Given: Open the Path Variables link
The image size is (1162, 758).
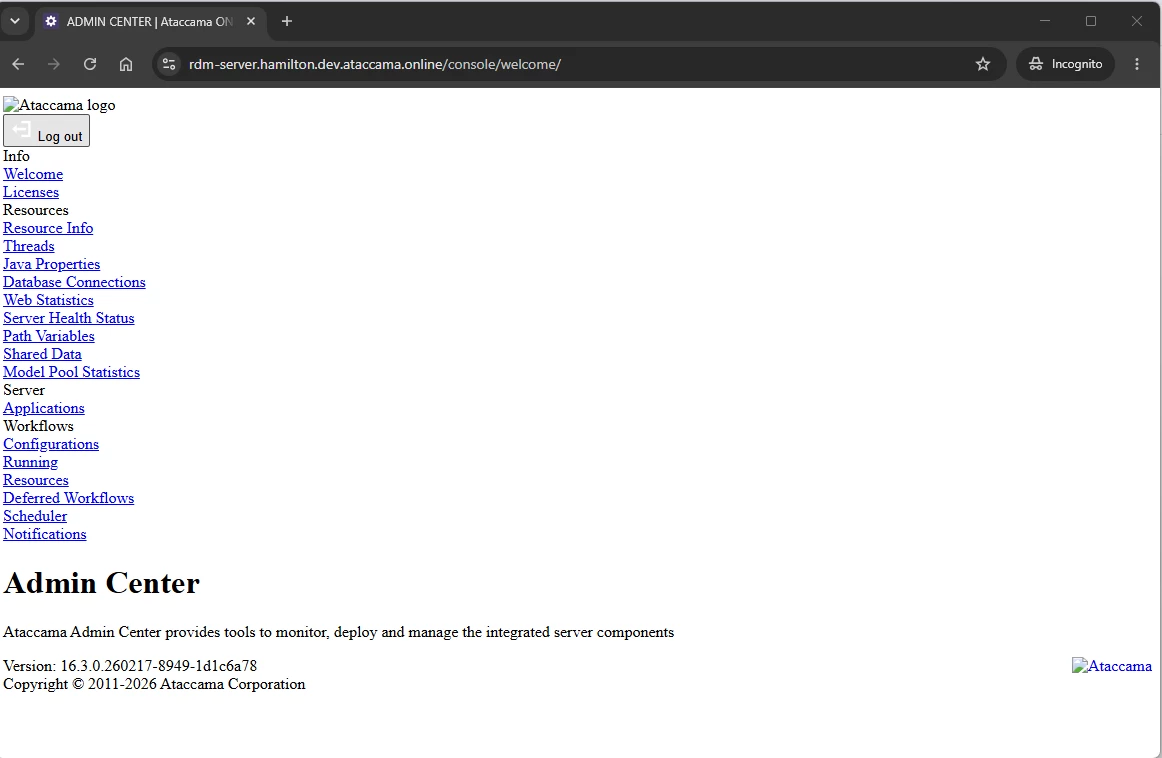Looking at the screenshot, I should pos(49,336).
